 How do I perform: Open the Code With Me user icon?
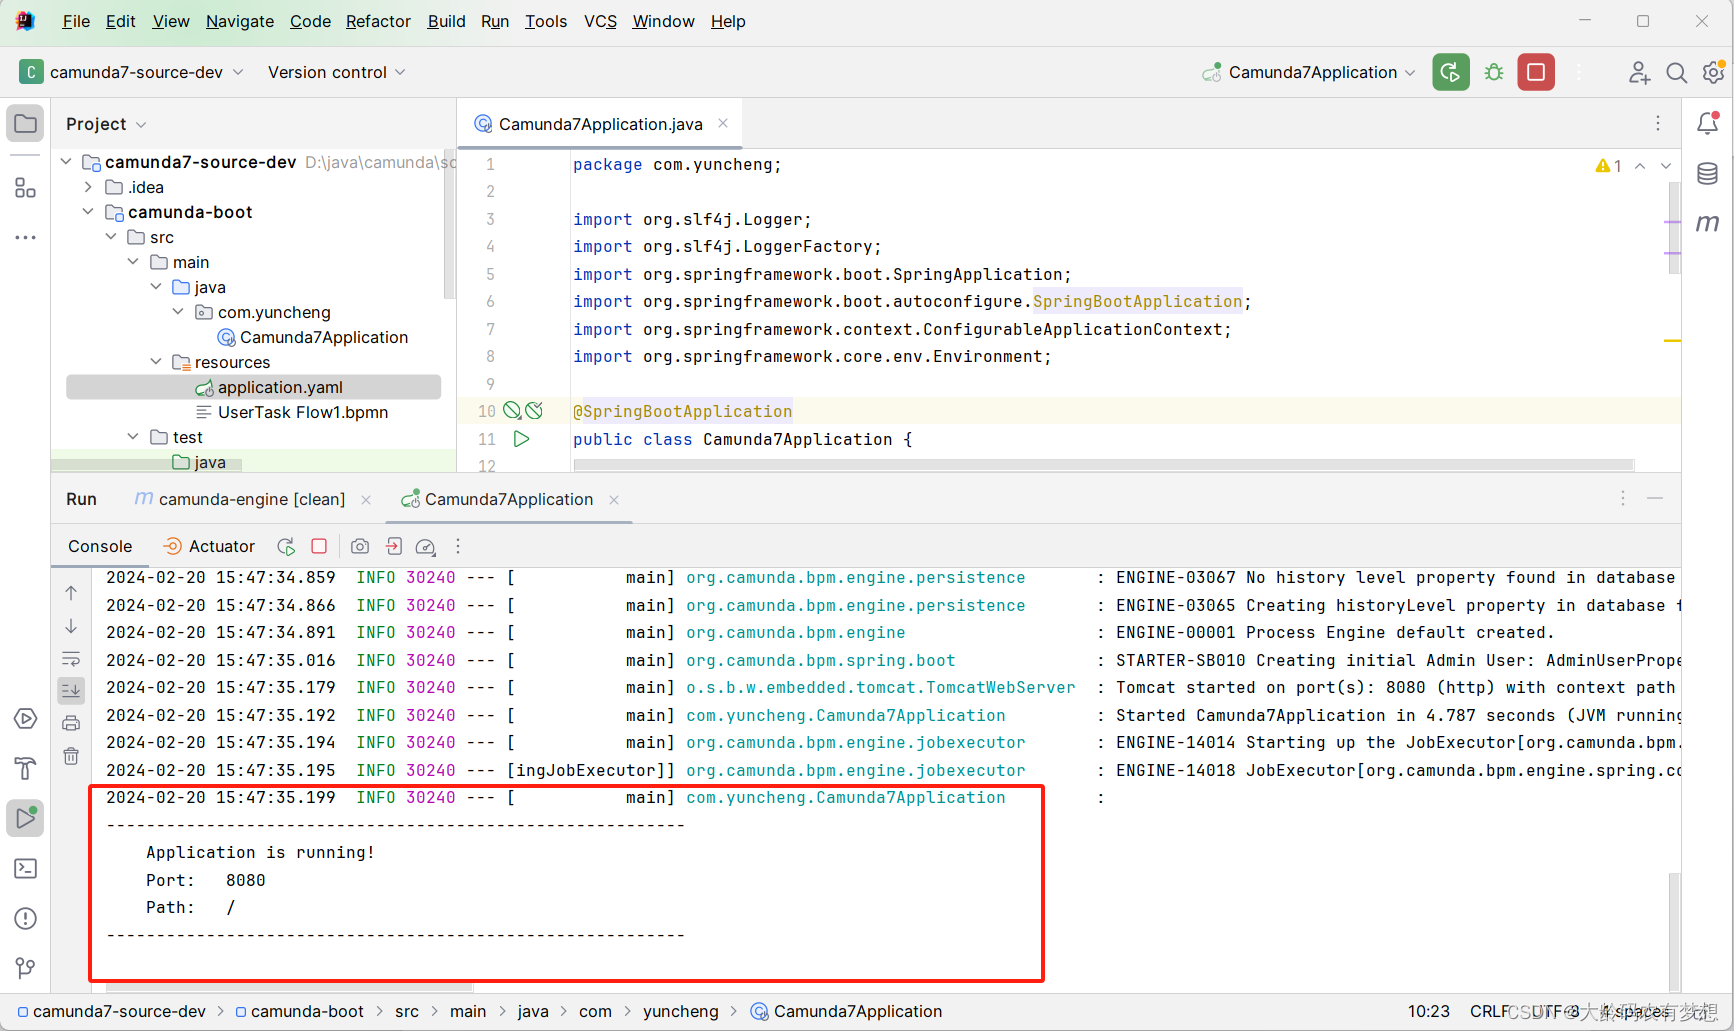click(x=1638, y=72)
